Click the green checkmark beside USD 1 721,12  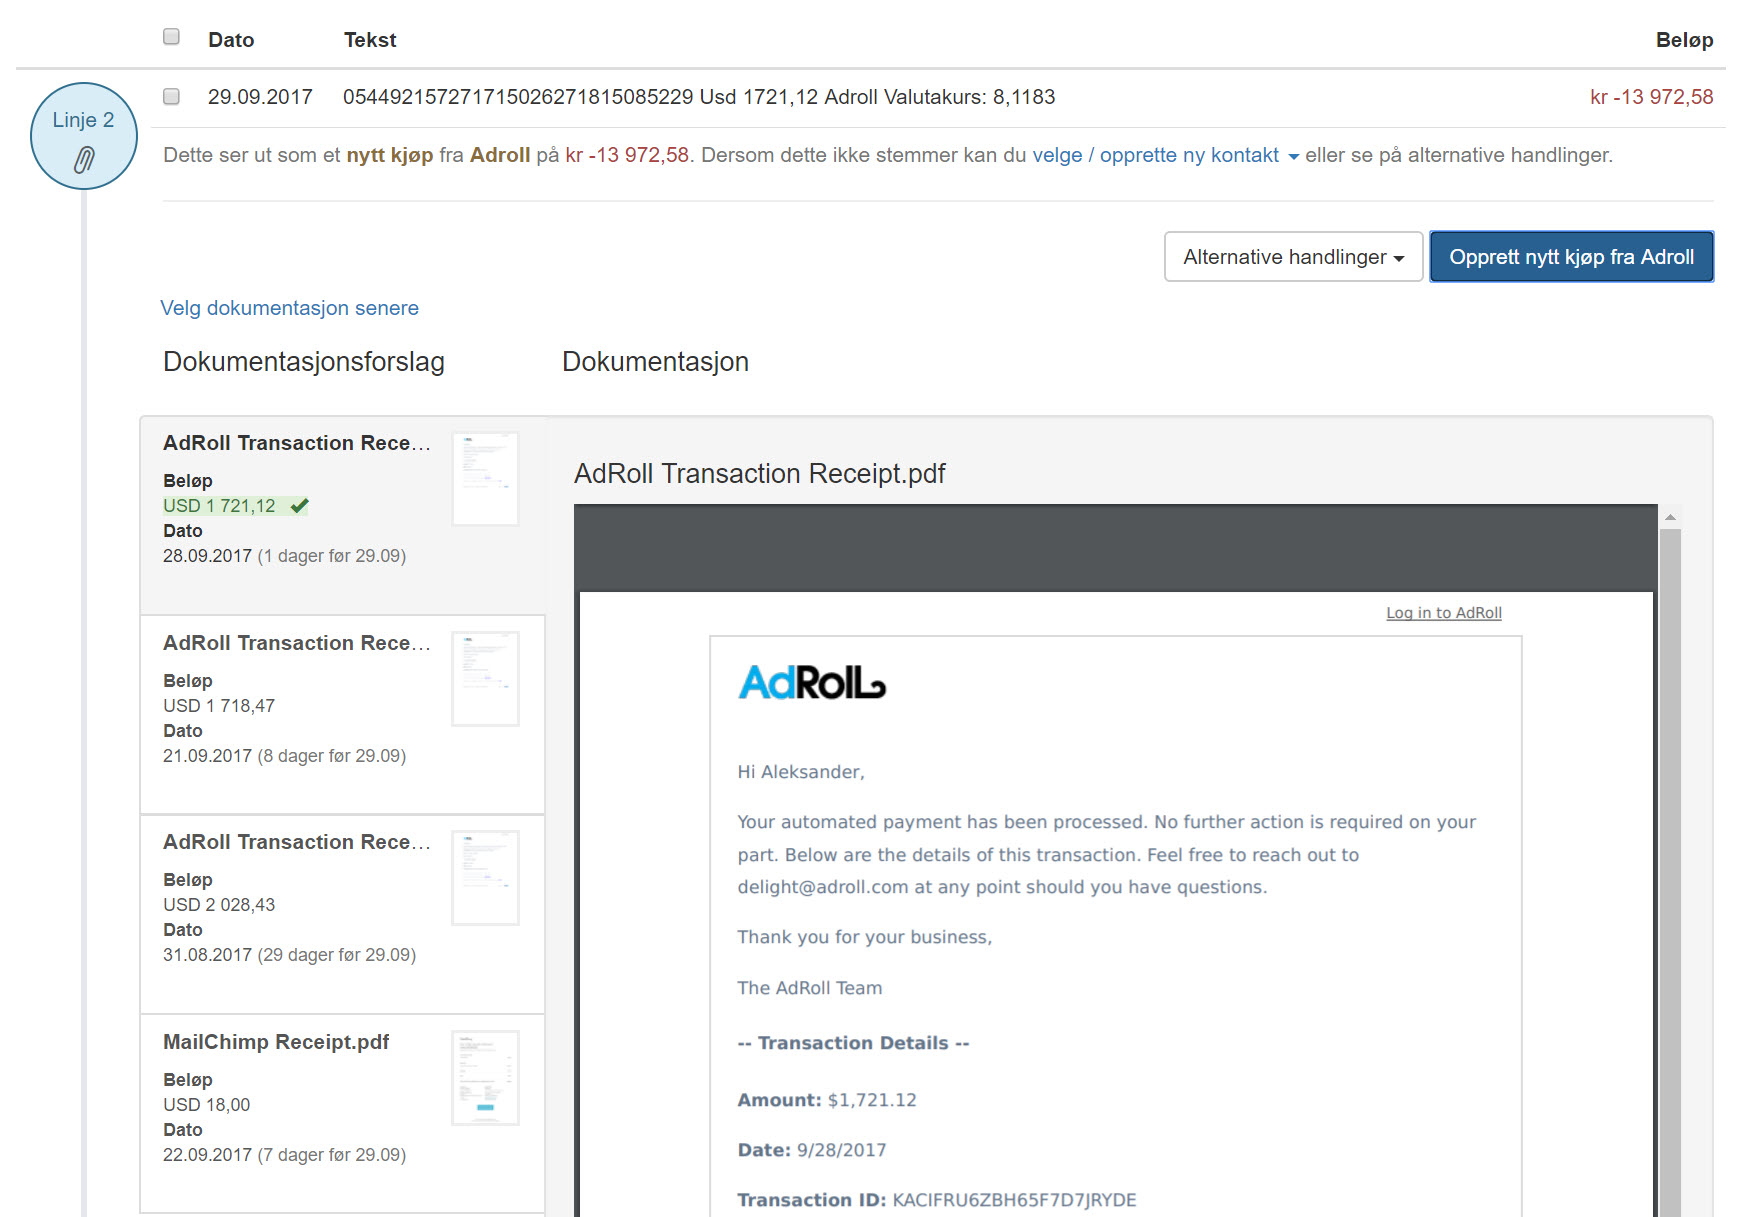point(299,506)
